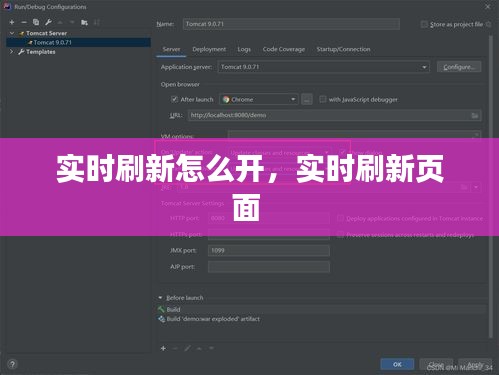
Task: Add a new run configuration
Action: [x=12, y=22]
